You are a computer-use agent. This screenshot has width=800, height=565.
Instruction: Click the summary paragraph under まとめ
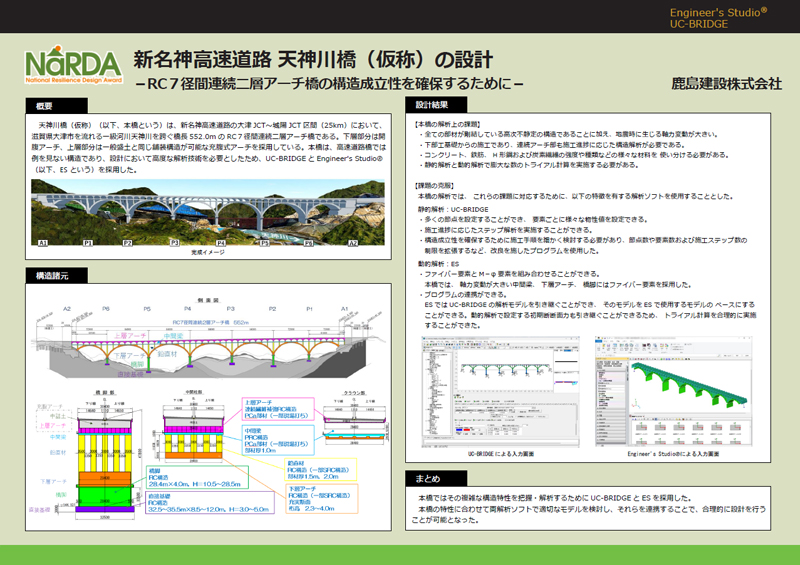pyautogui.click(x=588, y=509)
